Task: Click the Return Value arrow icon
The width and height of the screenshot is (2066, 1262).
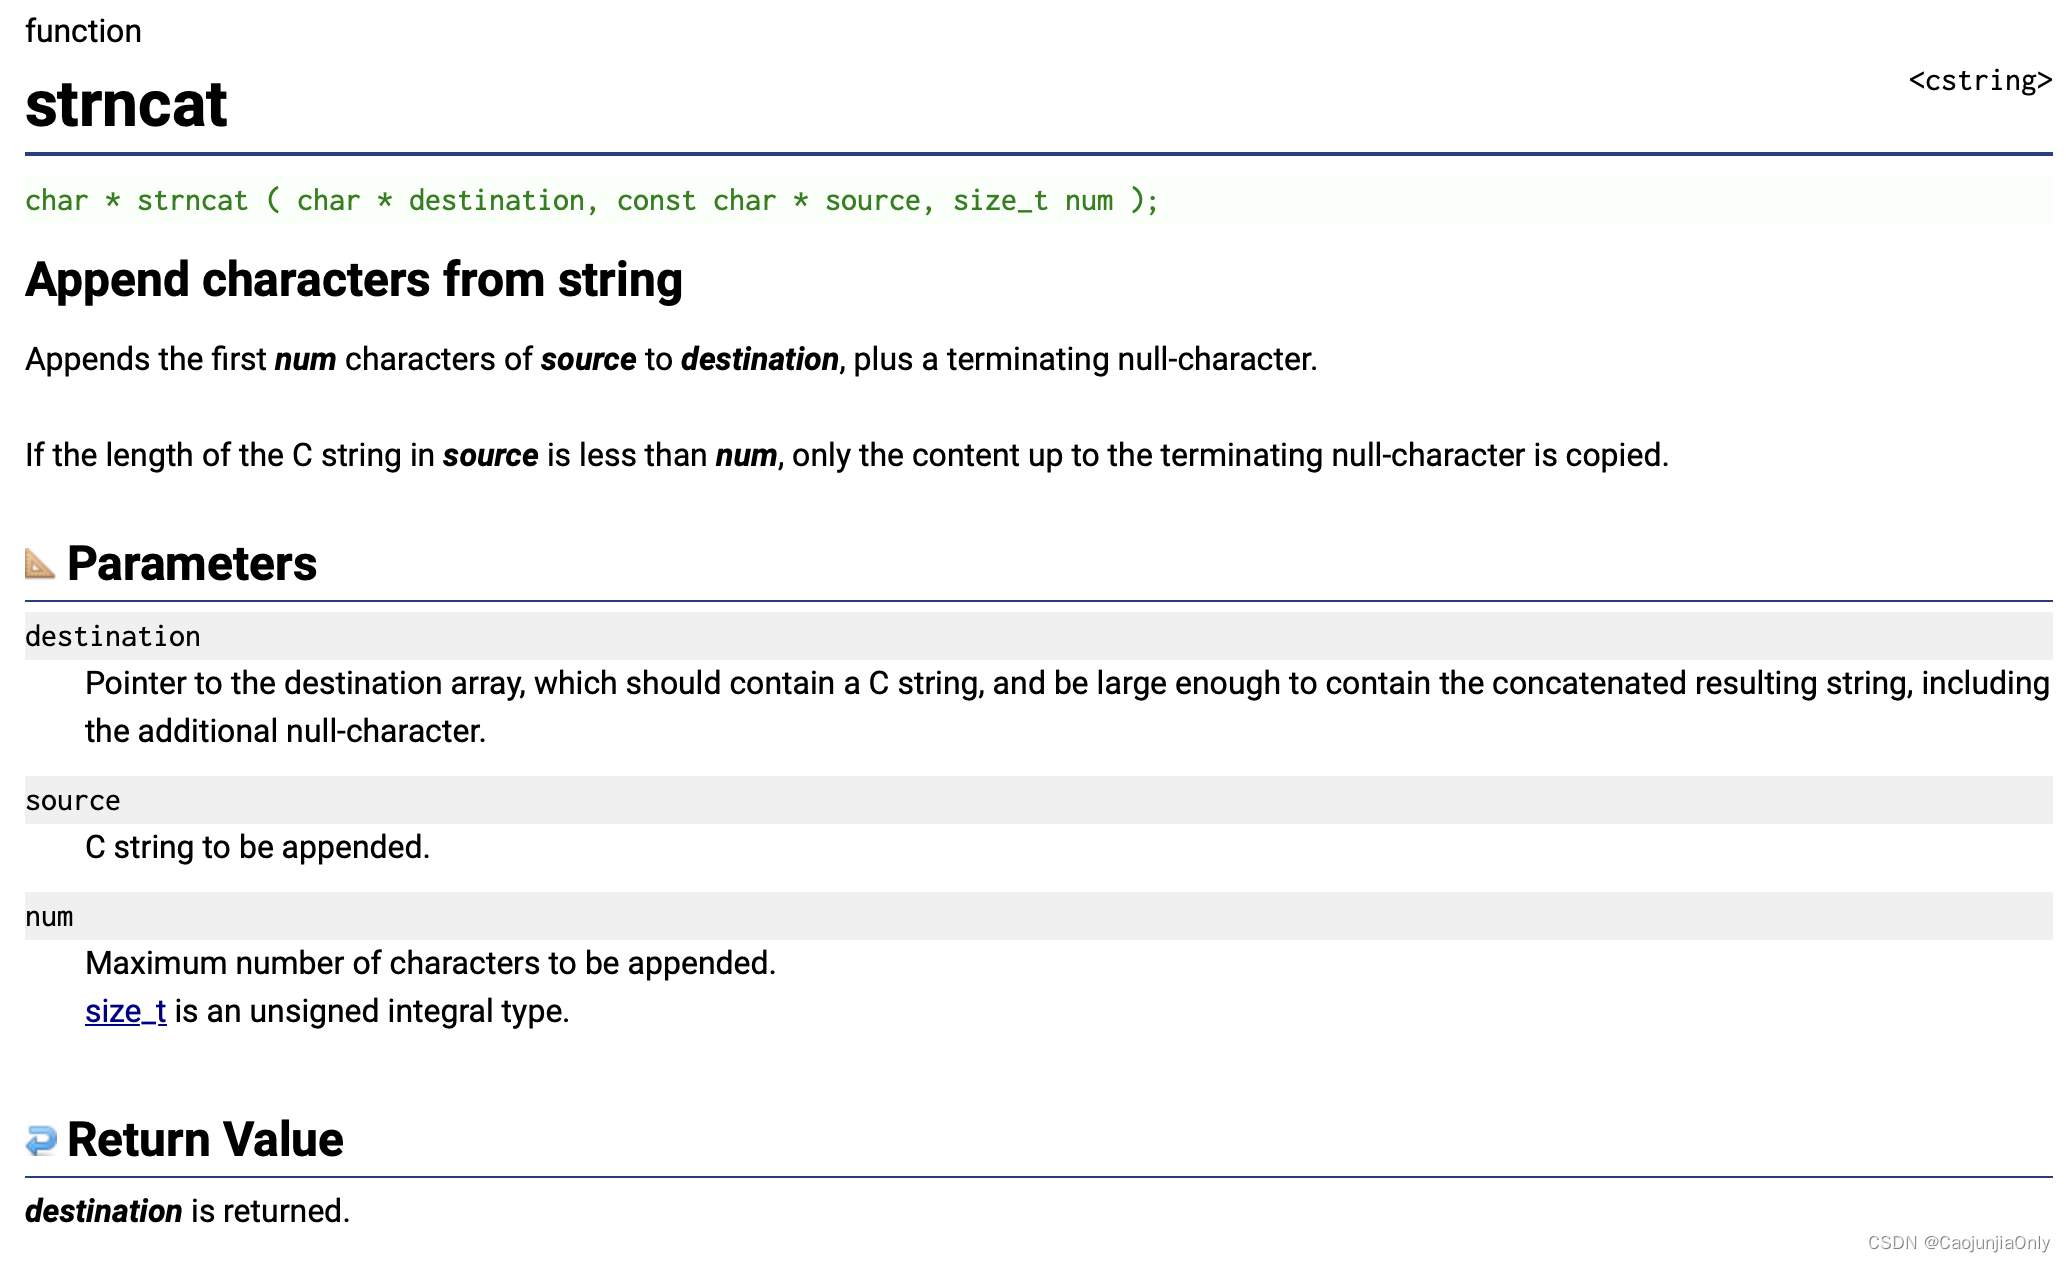Action: [41, 1140]
